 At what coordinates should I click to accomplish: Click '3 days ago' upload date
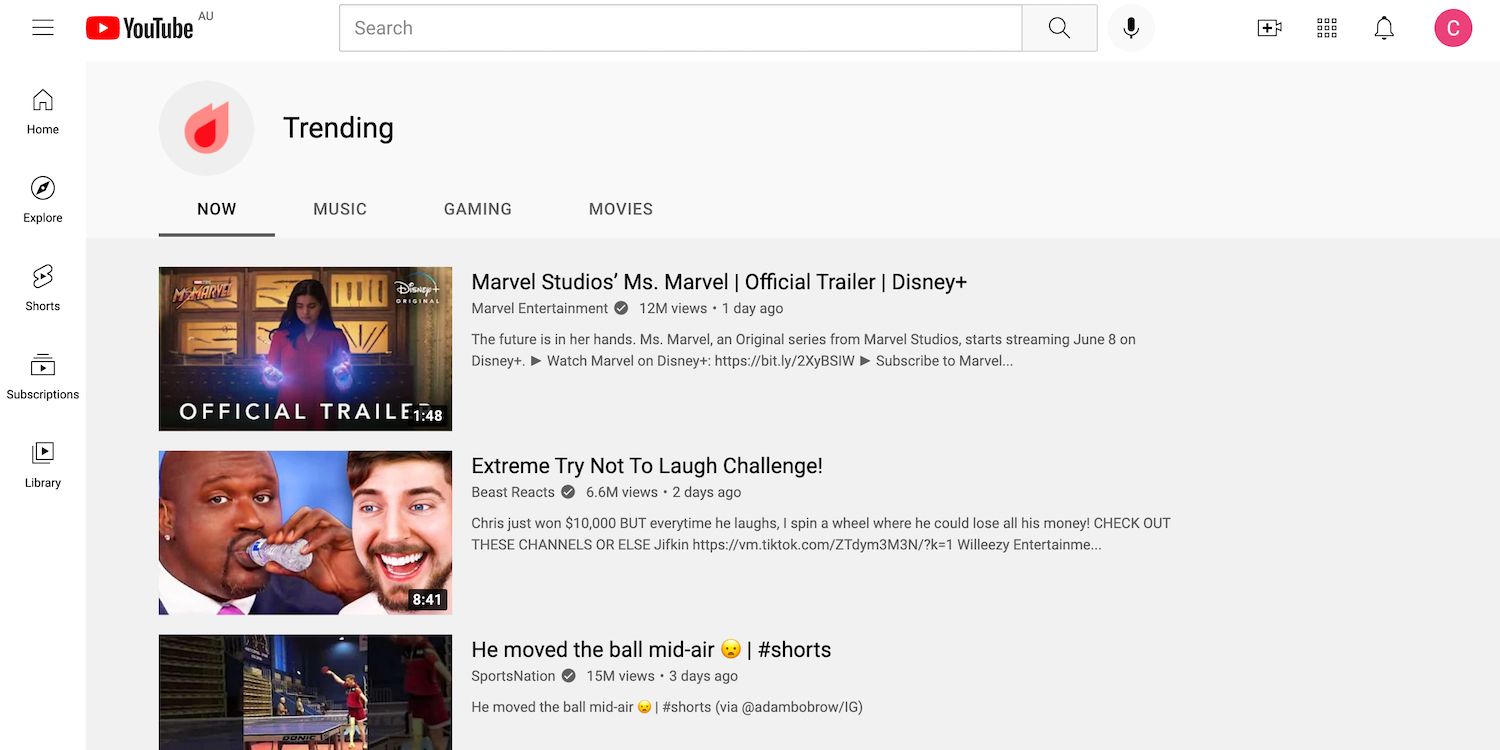(x=704, y=676)
